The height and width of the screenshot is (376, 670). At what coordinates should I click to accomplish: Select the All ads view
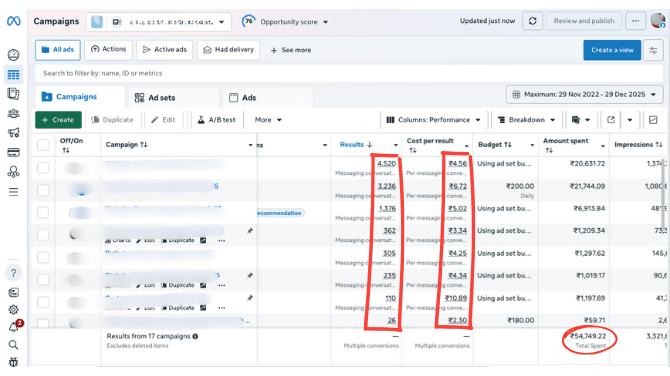[x=58, y=50]
